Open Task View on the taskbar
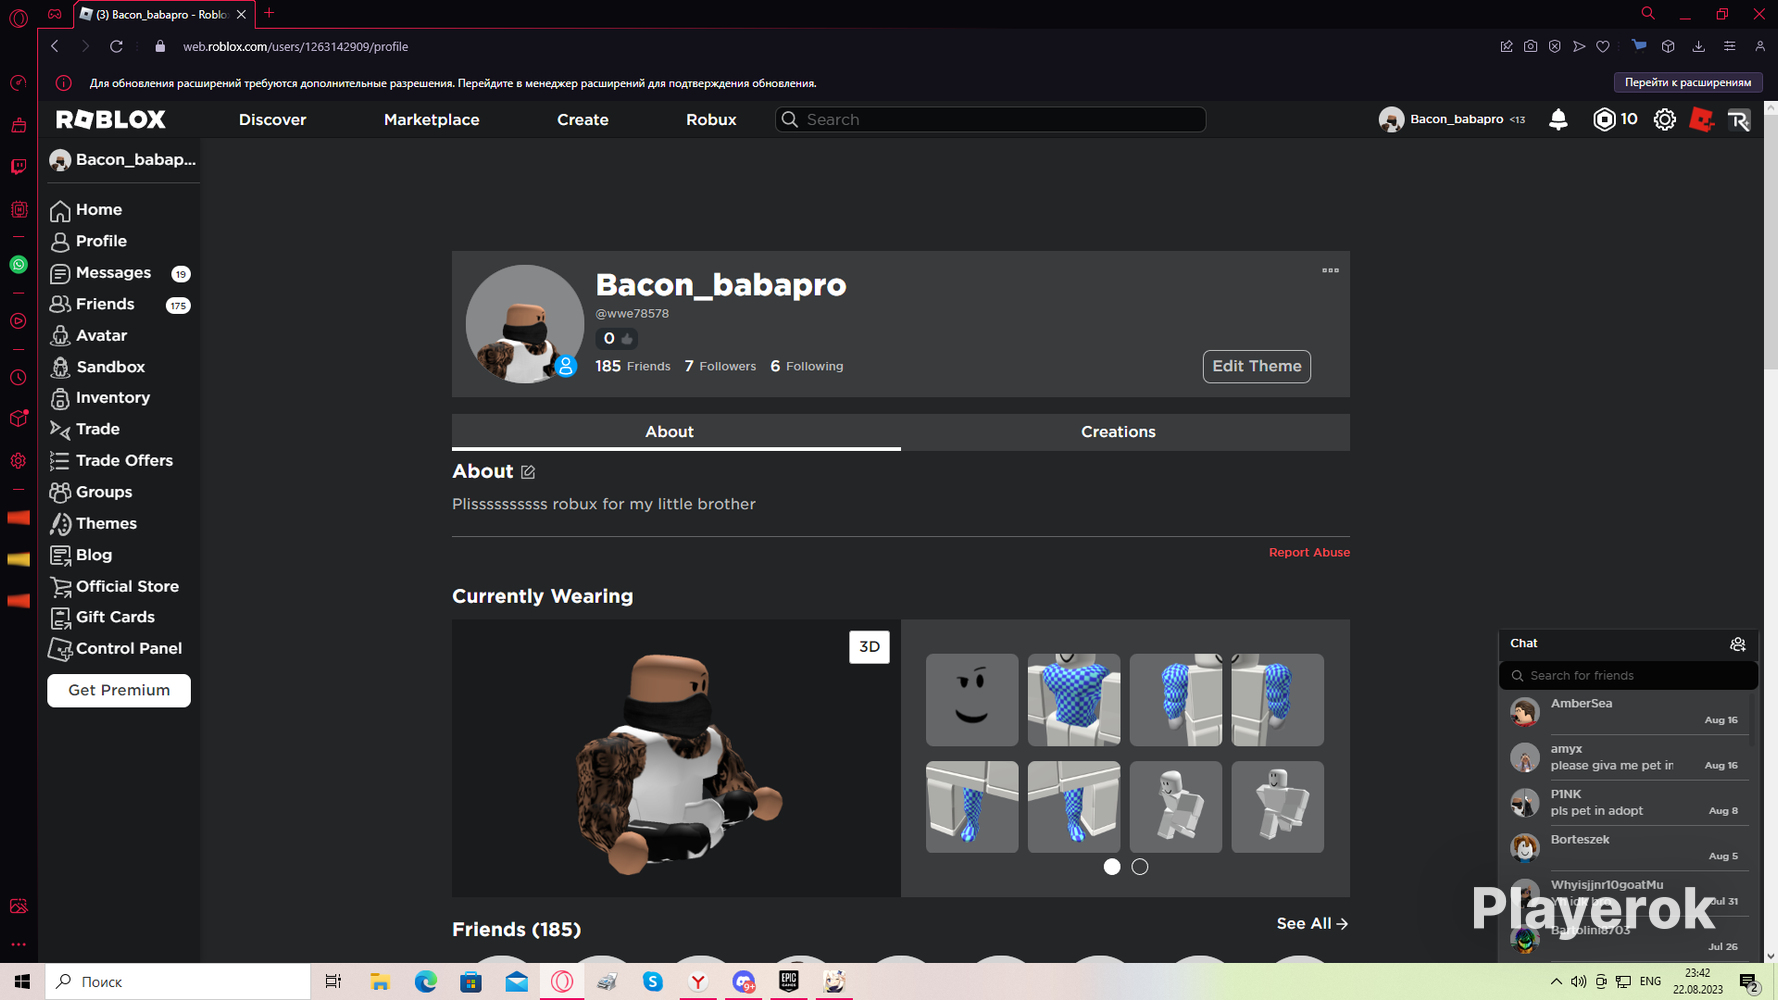Screen dimensions: 1778x1000 coord(334,982)
